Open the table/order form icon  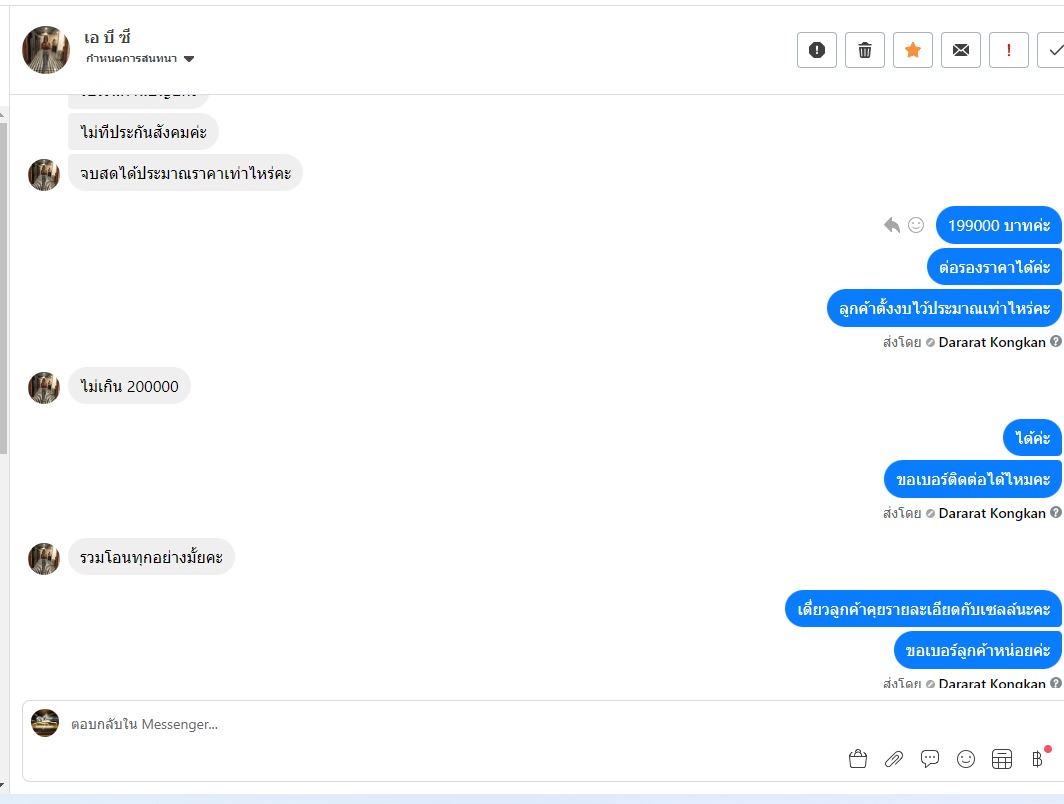click(x=1002, y=759)
